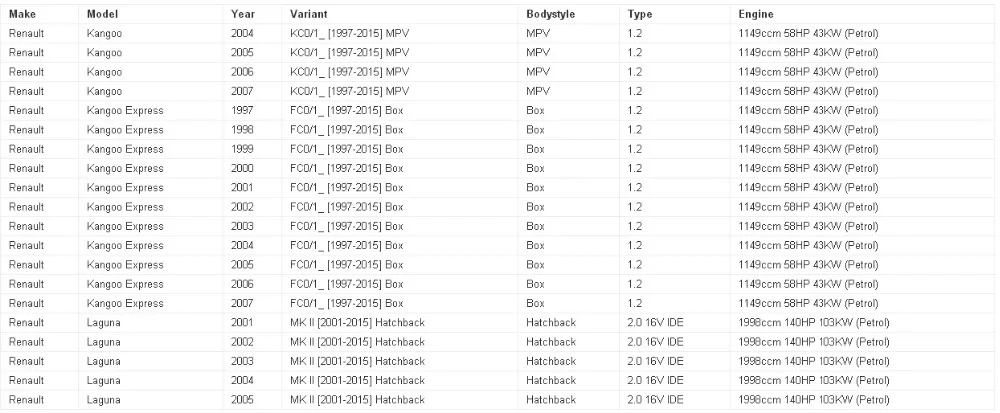This screenshot has width=1000, height=413.
Task: Select the 2000 year cell
Action: coord(242,168)
